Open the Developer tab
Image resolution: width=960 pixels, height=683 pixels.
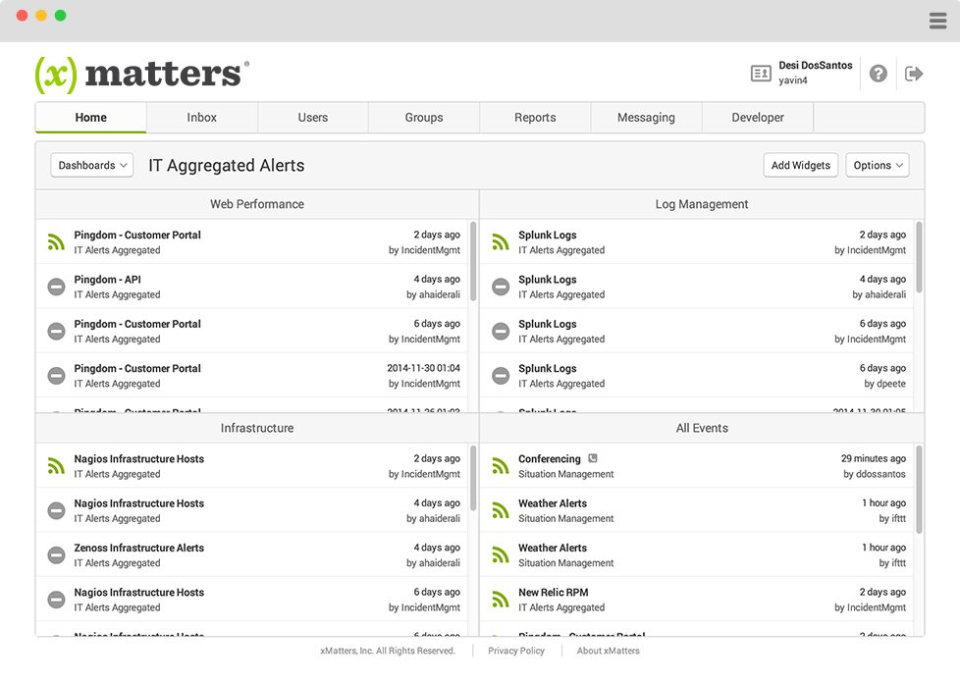[757, 118]
